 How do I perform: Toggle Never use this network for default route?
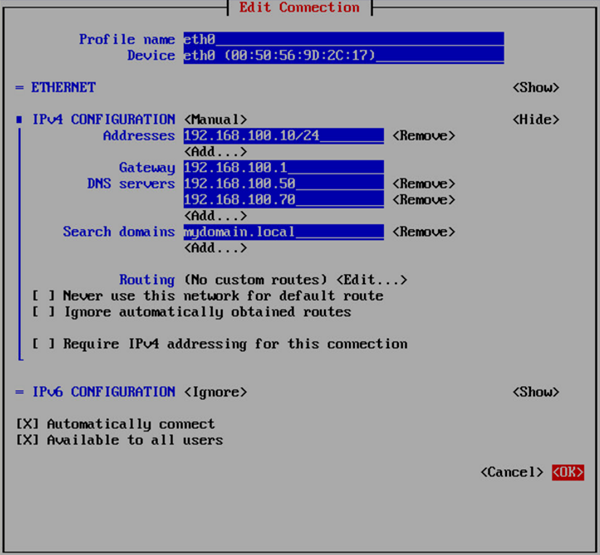tap(208, 296)
